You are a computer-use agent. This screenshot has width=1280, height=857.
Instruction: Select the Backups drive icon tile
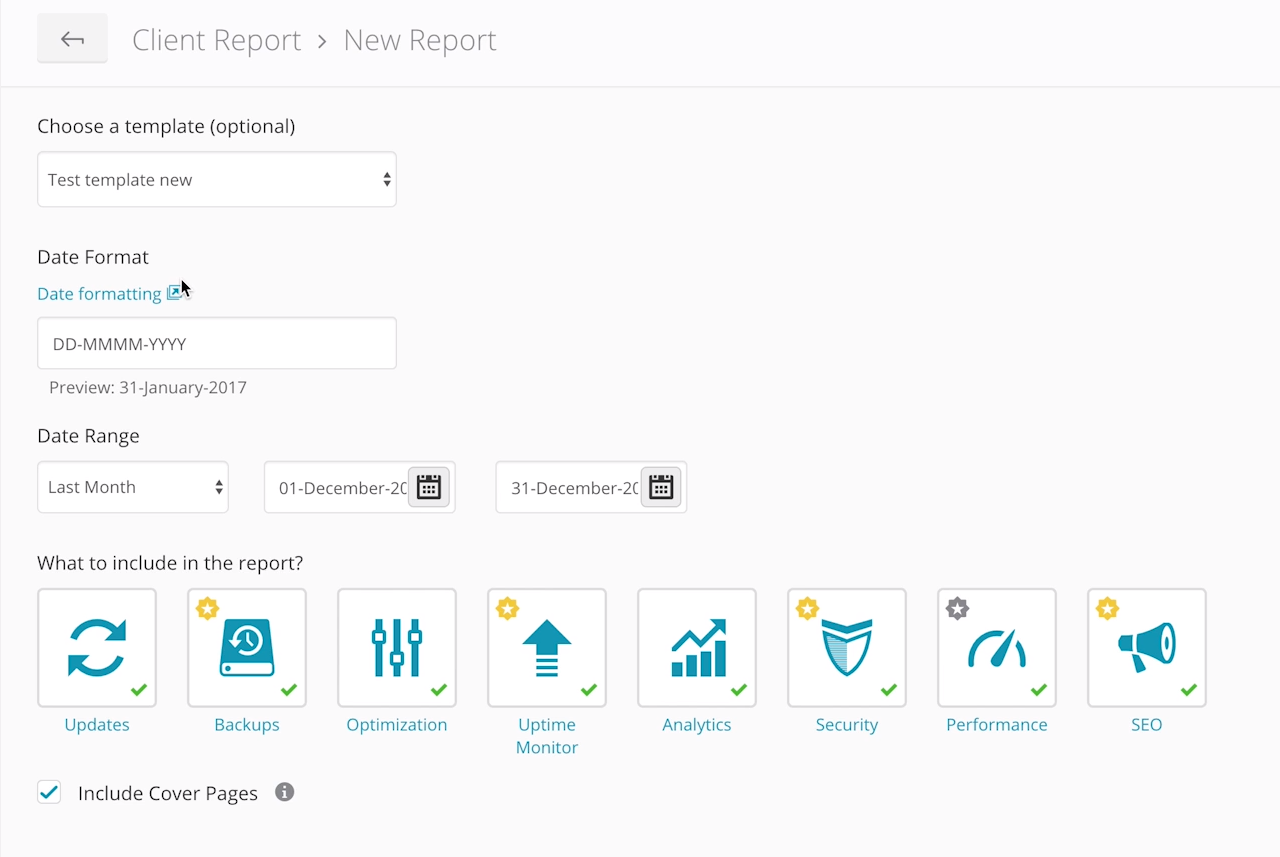[247, 647]
